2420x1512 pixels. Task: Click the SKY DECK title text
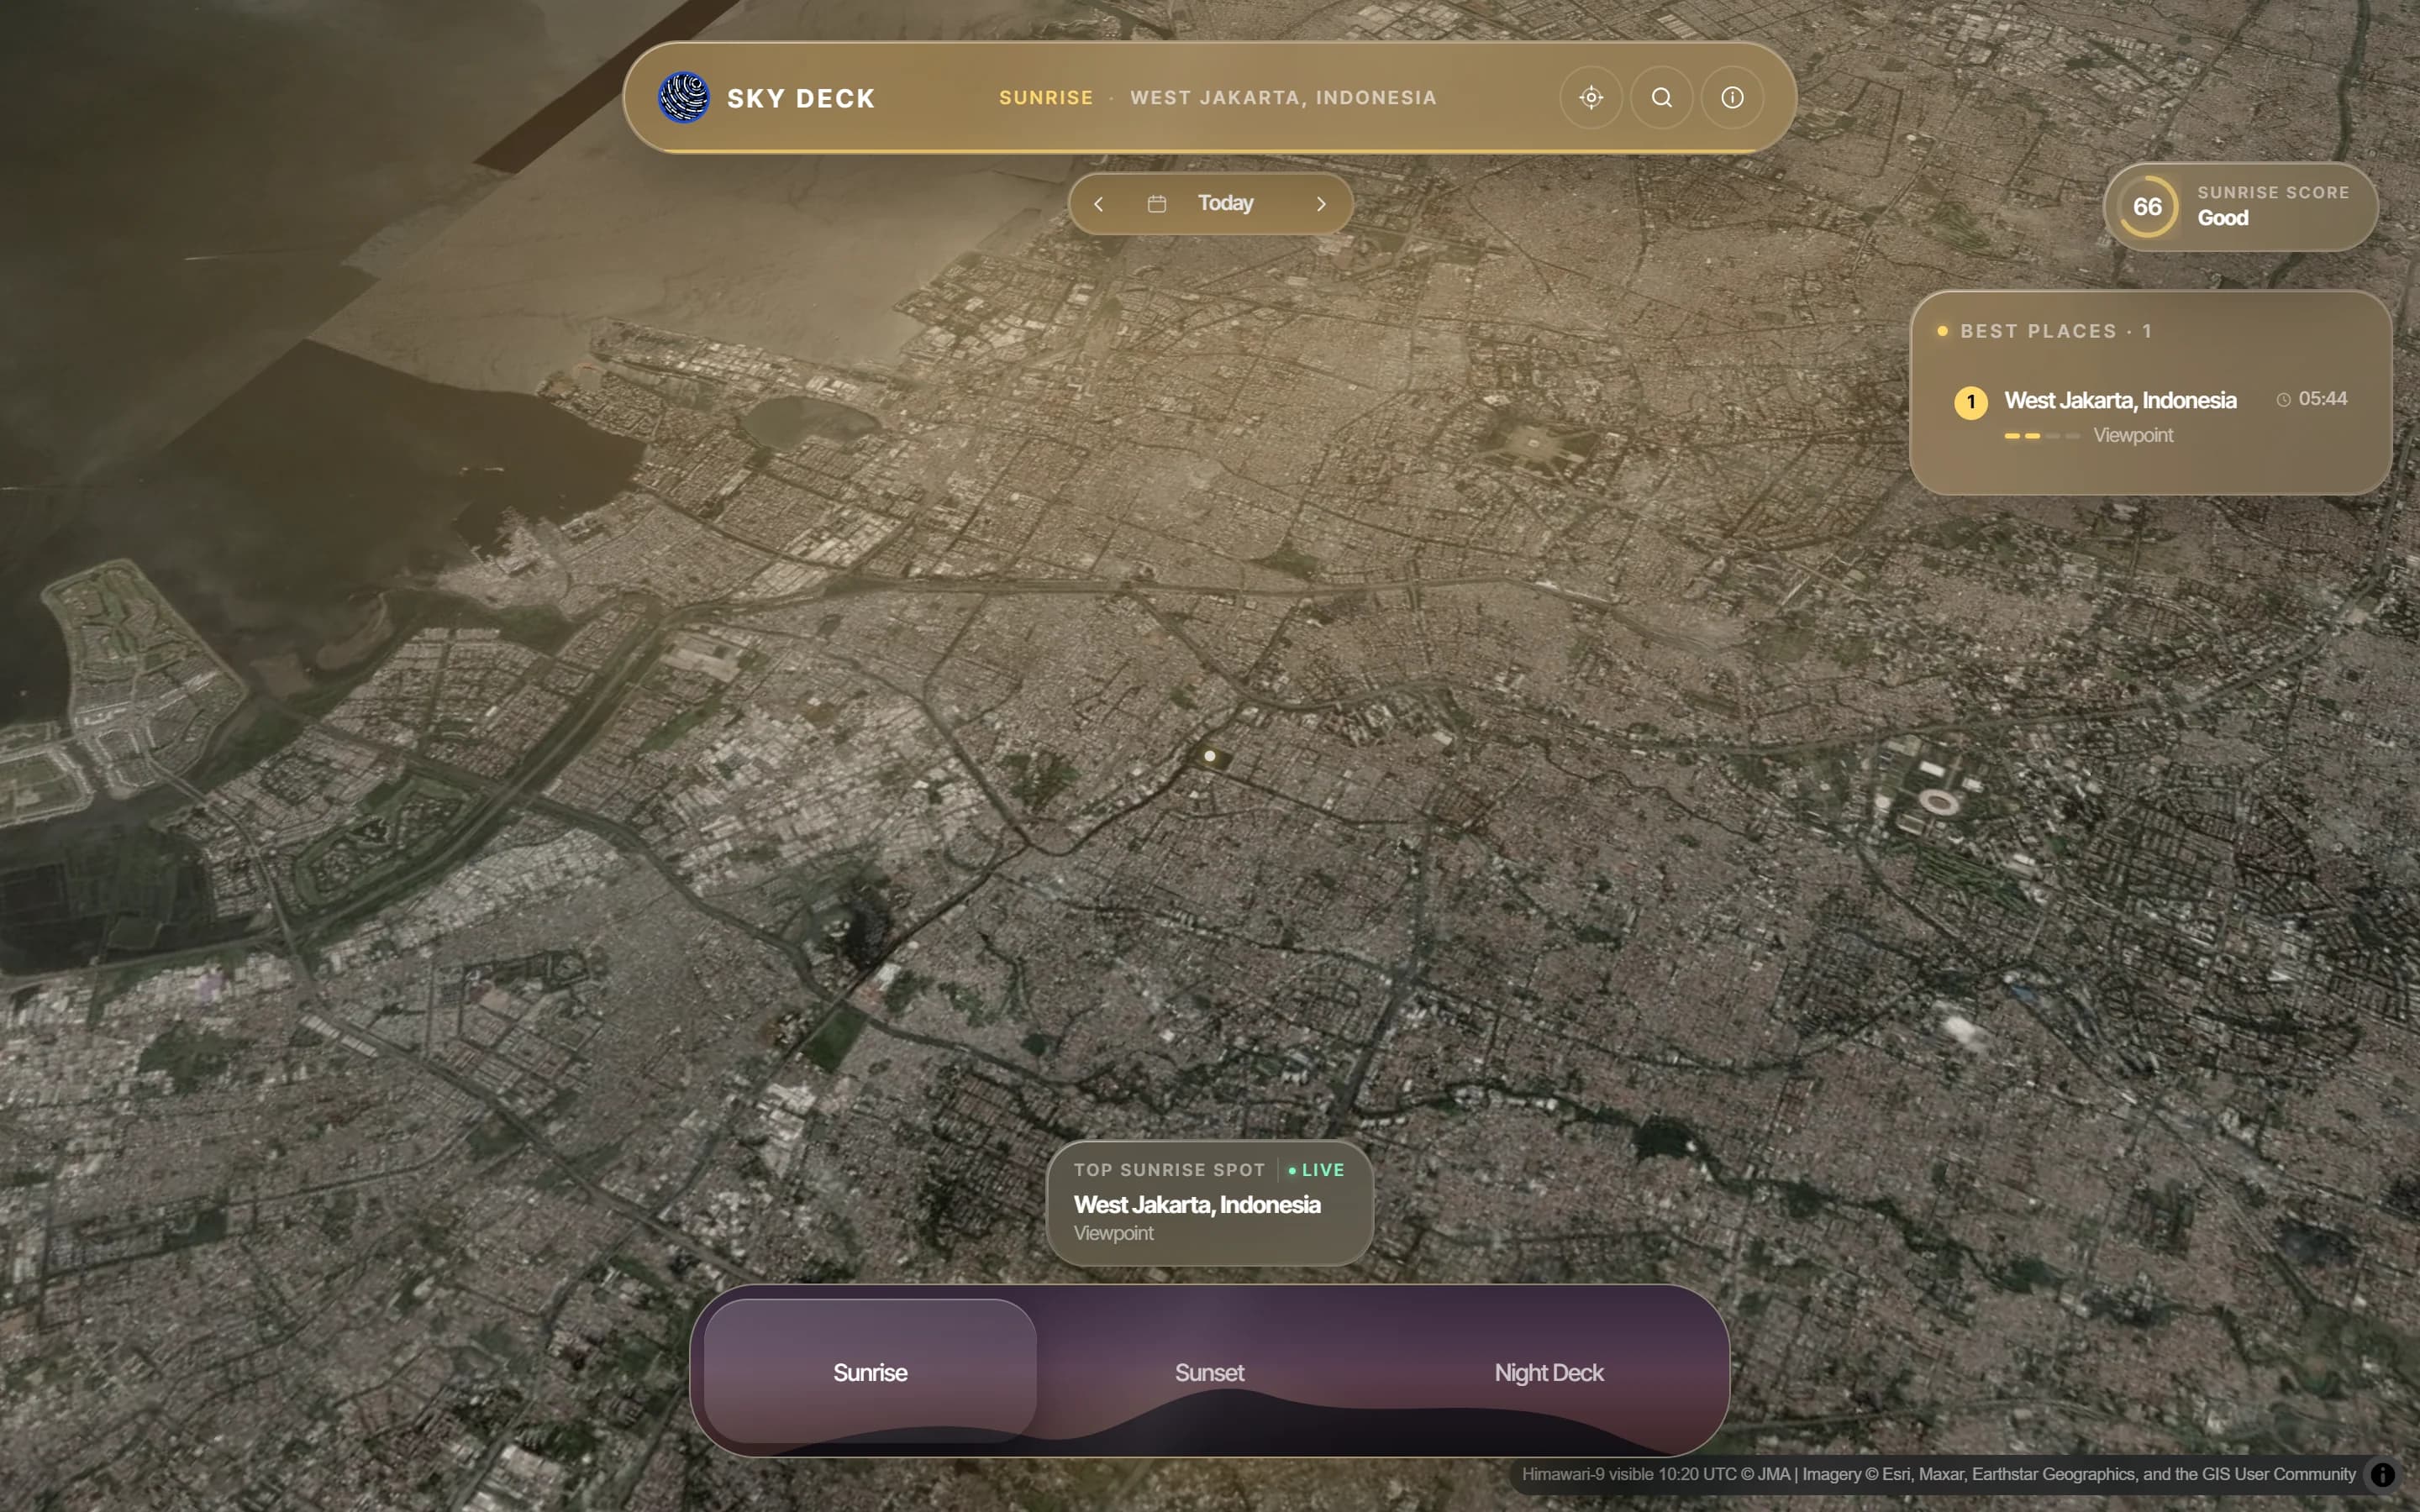click(x=800, y=98)
